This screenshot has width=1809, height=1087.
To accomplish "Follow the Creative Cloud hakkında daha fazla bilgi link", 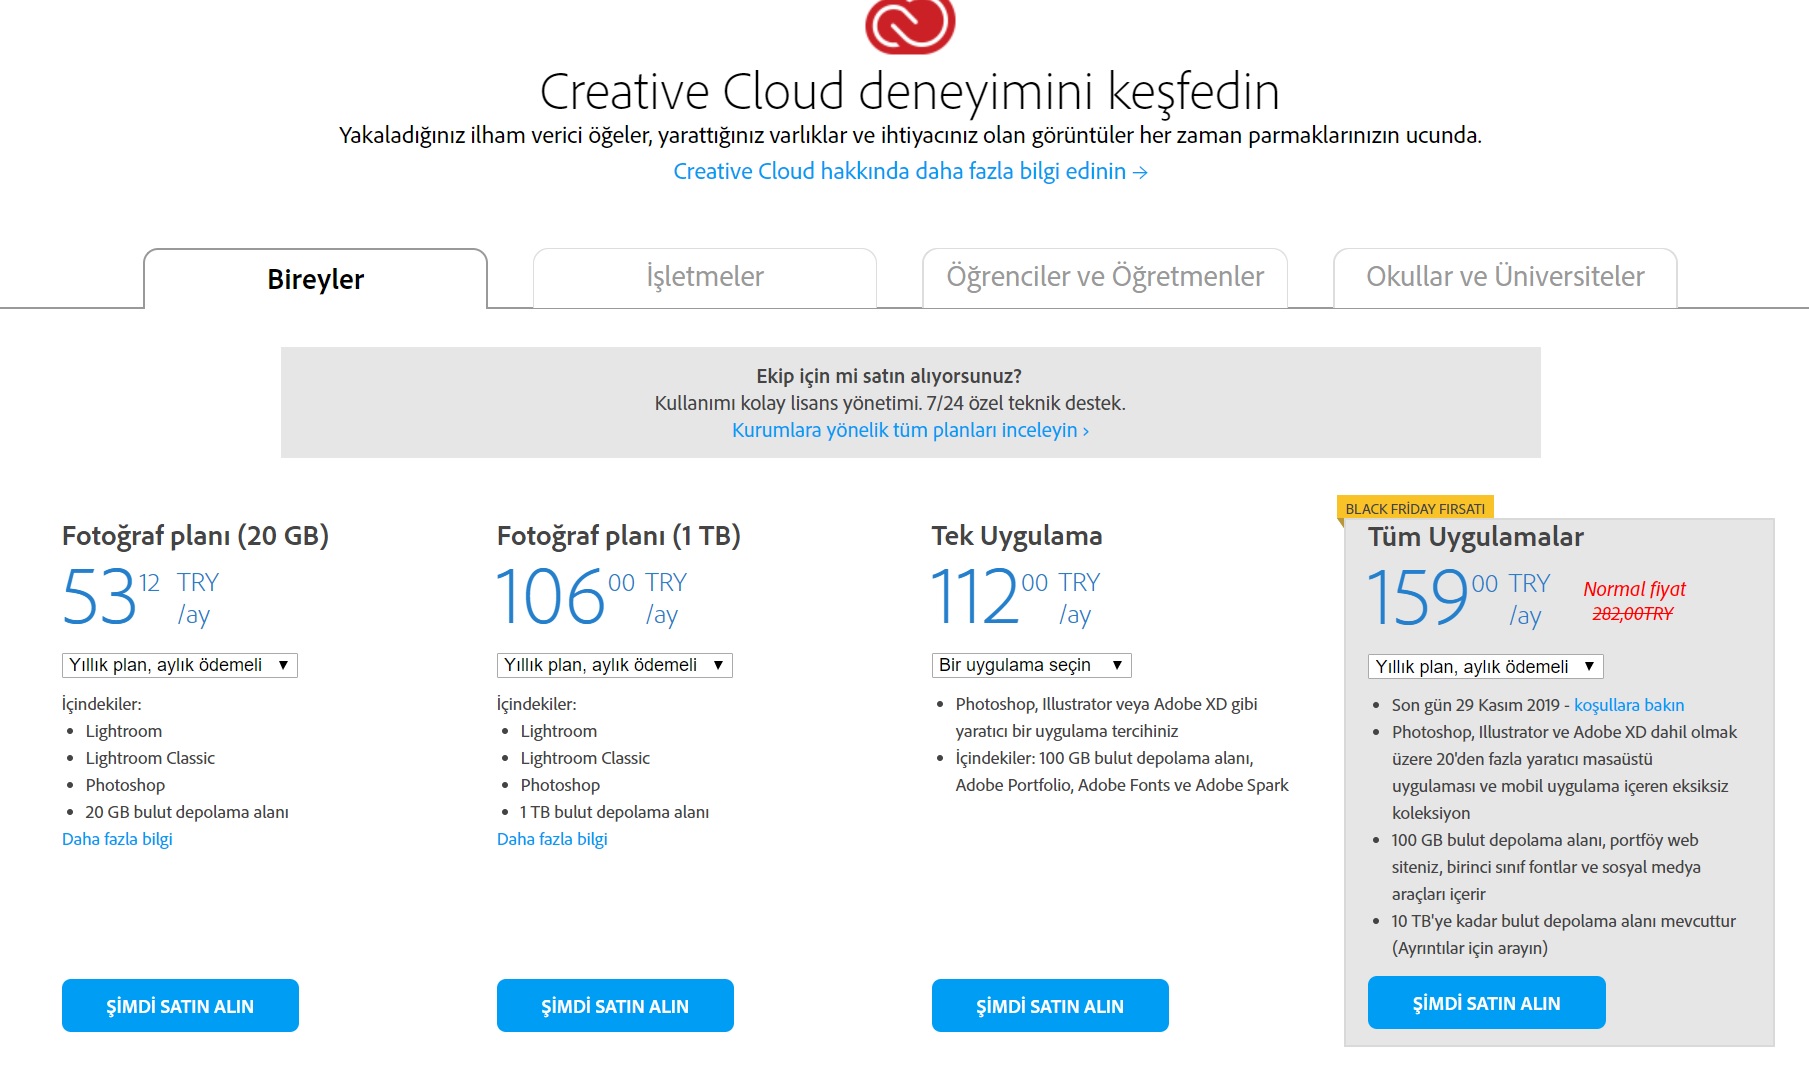I will click(910, 171).
